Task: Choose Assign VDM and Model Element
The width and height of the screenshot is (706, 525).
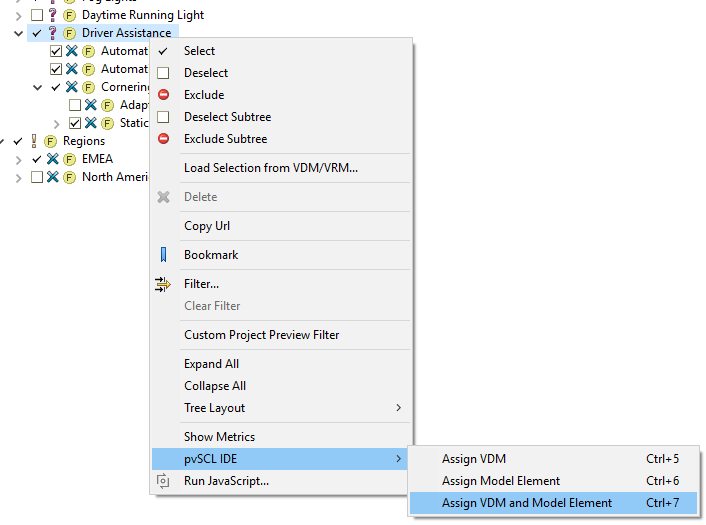Action: click(527, 503)
